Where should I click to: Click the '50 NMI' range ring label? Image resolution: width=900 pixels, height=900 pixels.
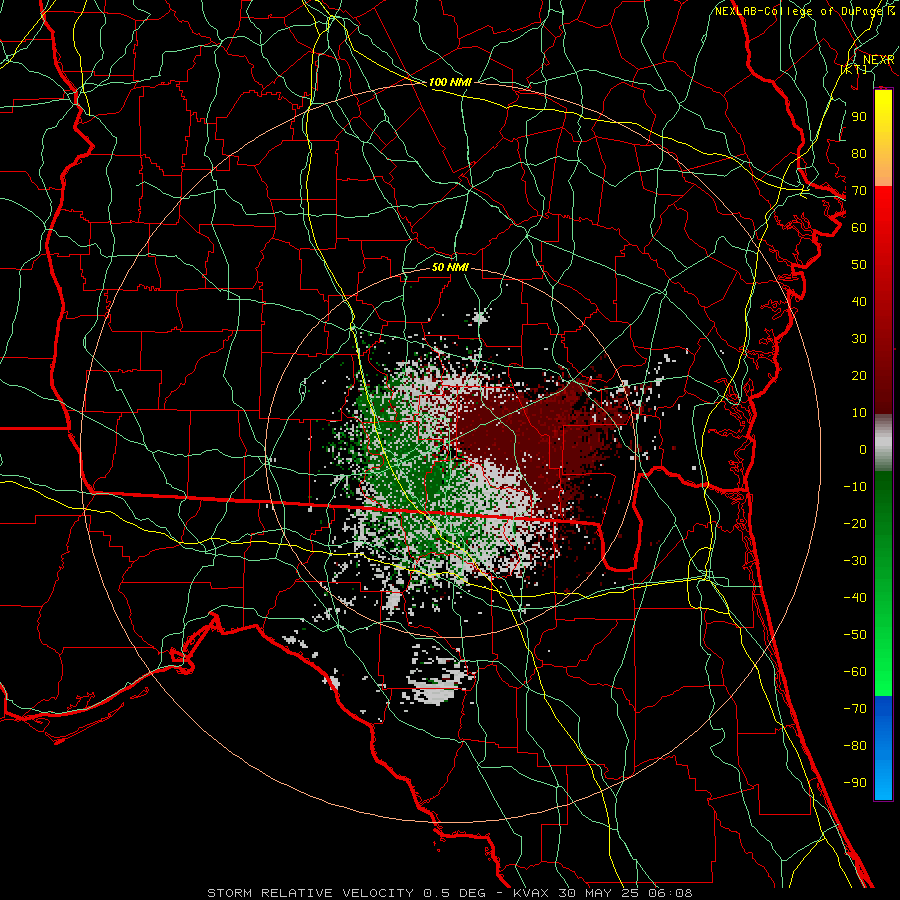(x=450, y=267)
